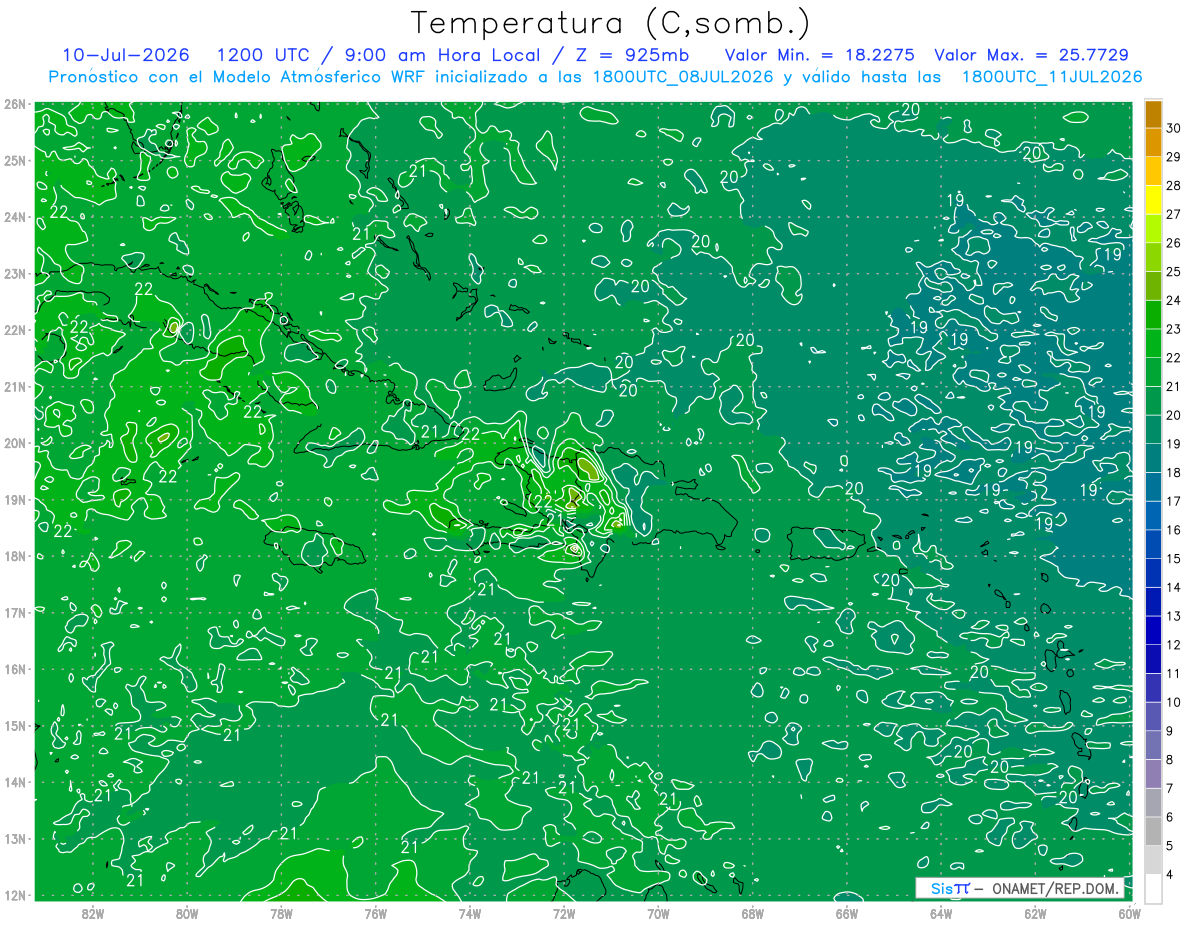Click the '12N' latitude label
This screenshot has width=1200, height=927.
coord(15,895)
